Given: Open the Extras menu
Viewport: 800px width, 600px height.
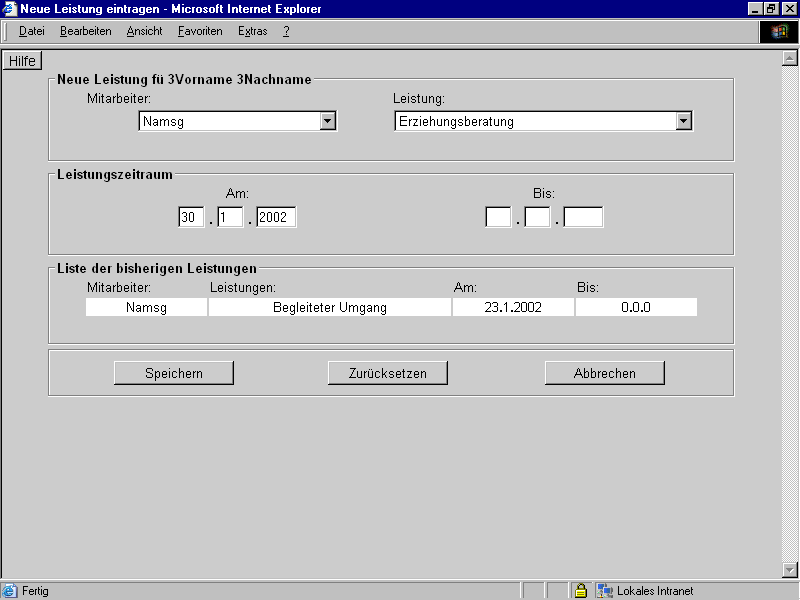Looking at the screenshot, I should pos(252,31).
